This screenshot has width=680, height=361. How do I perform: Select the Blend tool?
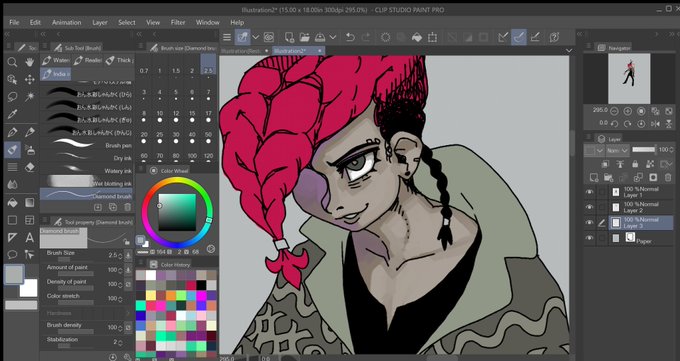(x=12, y=185)
